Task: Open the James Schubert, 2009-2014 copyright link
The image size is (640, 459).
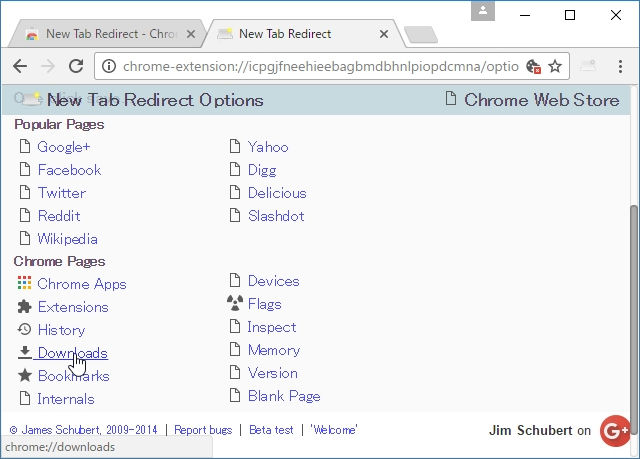Action: (x=83, y=430)
